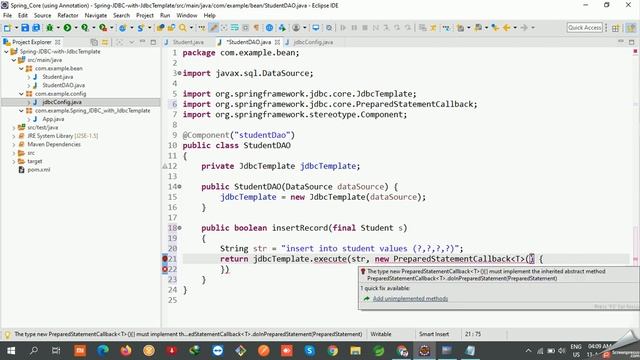Click the red error marker in overview ruler
This screenshot has width=640, height=360.
click(635, 52)
